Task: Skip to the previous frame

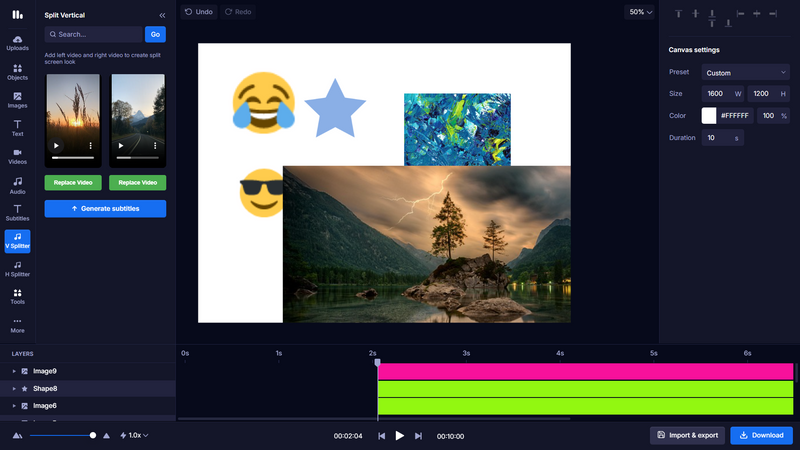Action: 381,436
